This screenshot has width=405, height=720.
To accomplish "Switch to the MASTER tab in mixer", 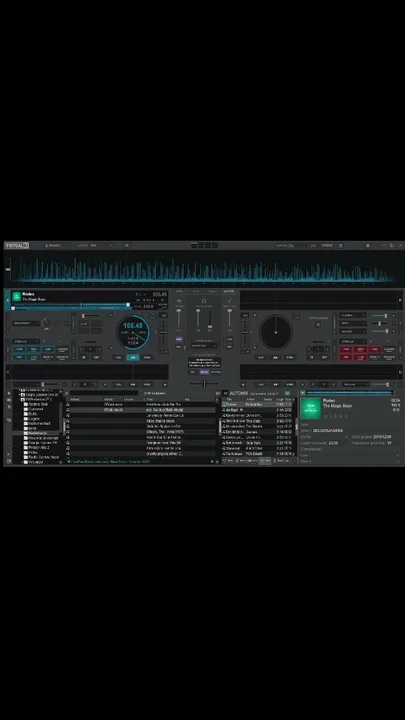I will pos(228,291).
